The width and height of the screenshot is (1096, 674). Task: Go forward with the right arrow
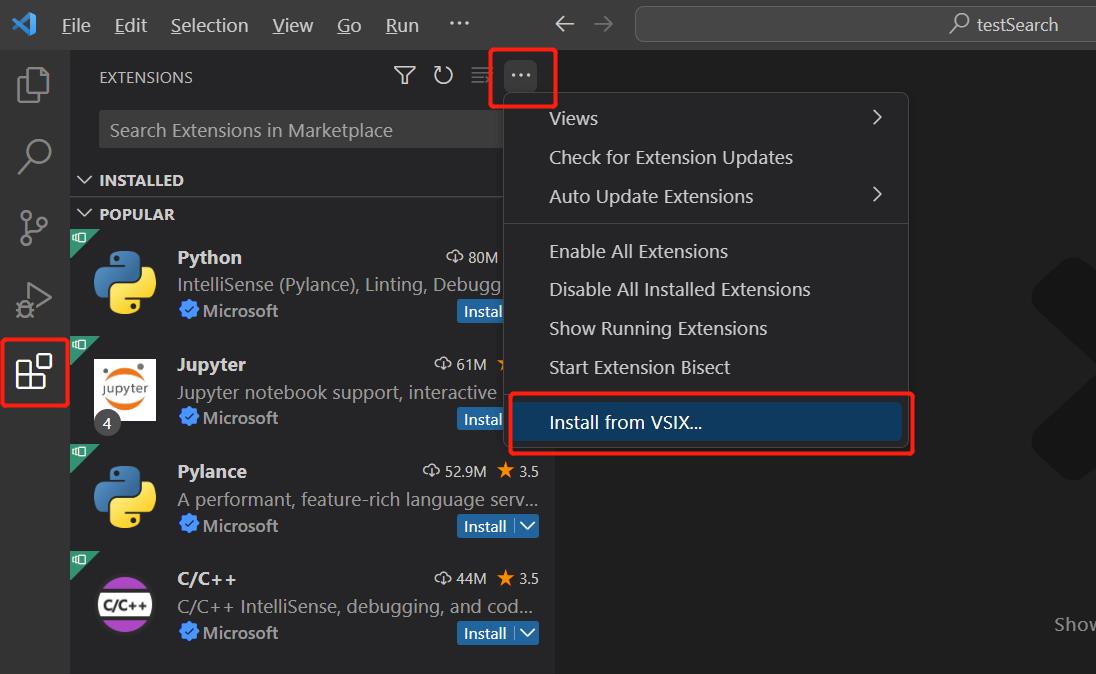pos(603,24)
